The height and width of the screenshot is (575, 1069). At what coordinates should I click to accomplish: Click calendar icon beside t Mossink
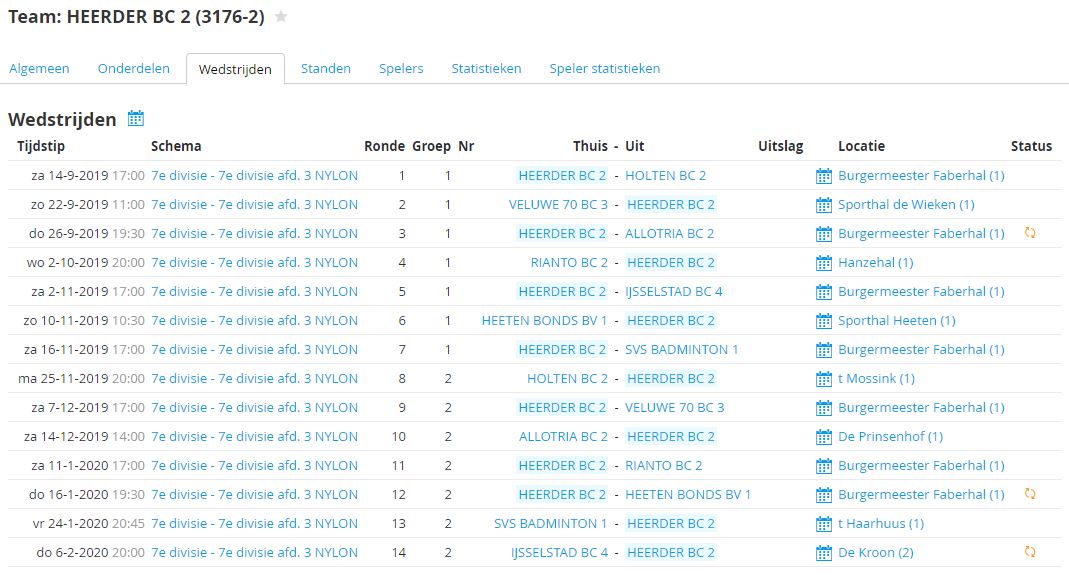click(824, 379)
